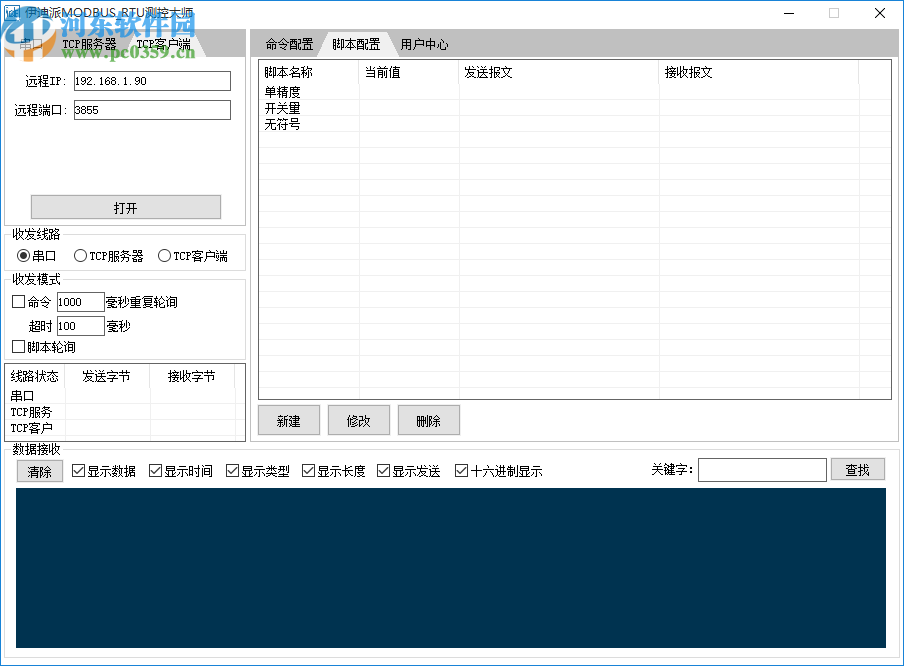Select the TCP客户端 radio option

[x=164, y=255]
